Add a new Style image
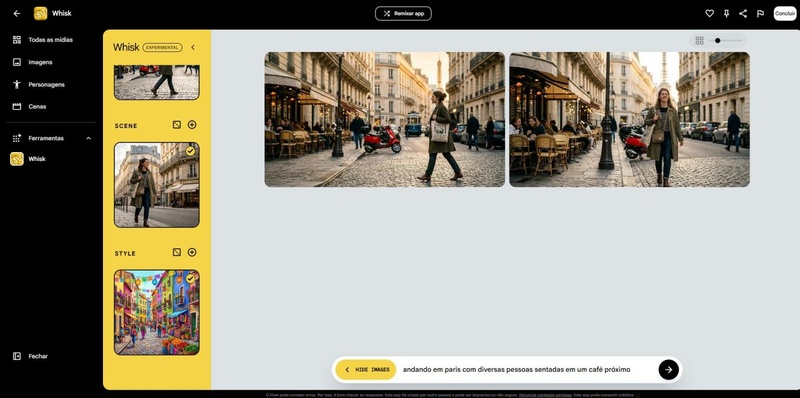Viewport: 800px width, 398px height. (192, 252)
